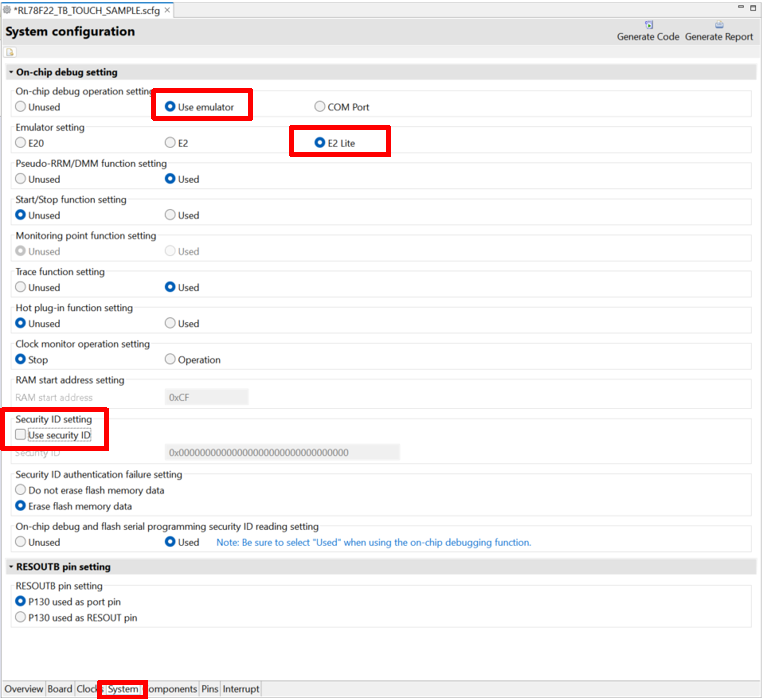Open the System tab
The width and height of the screenshot is (762, 699).
pos(123,689)
